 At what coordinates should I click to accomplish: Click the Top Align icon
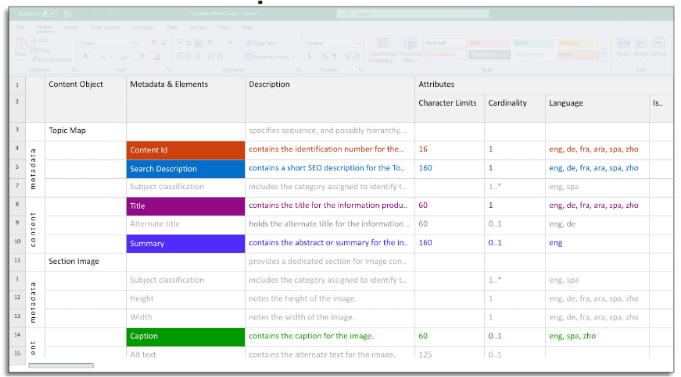coord(179,43)
